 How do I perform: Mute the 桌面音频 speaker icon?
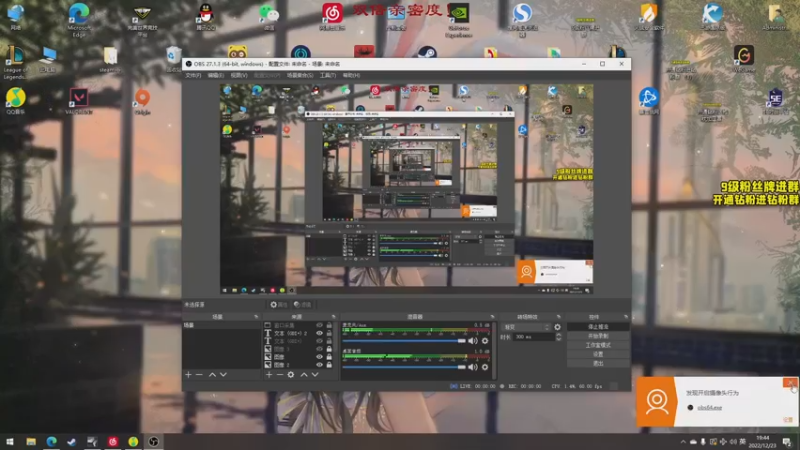point(473,367)
